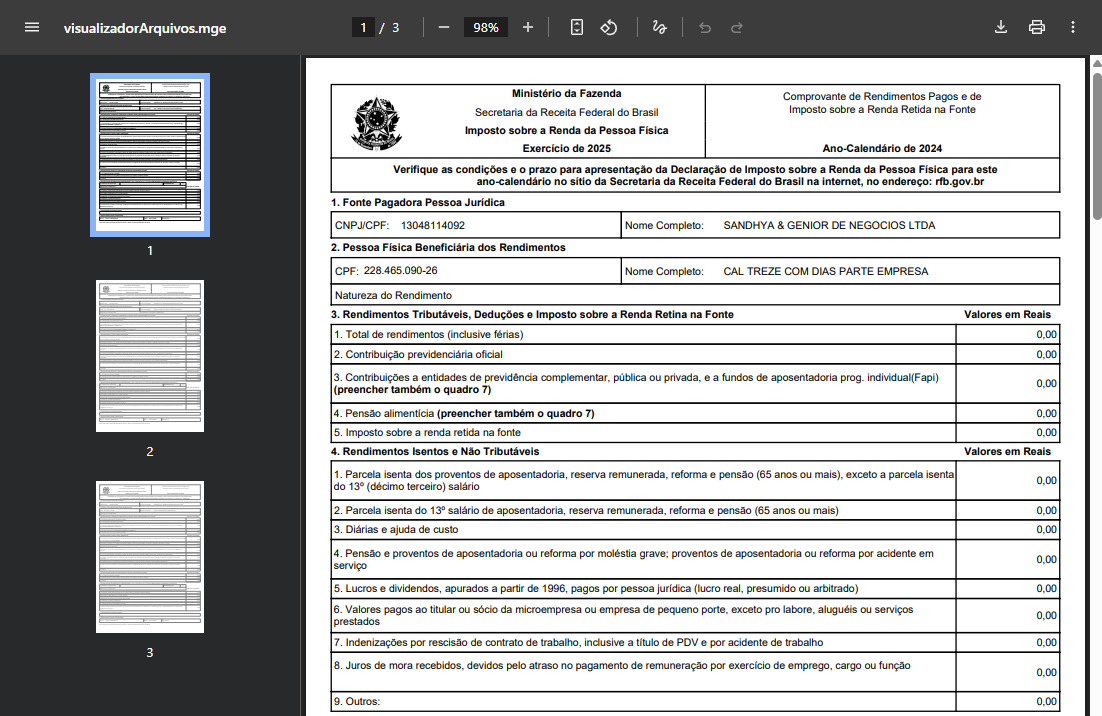
Task: Toggle the sidebar hamburger menu
Action: 32,27
